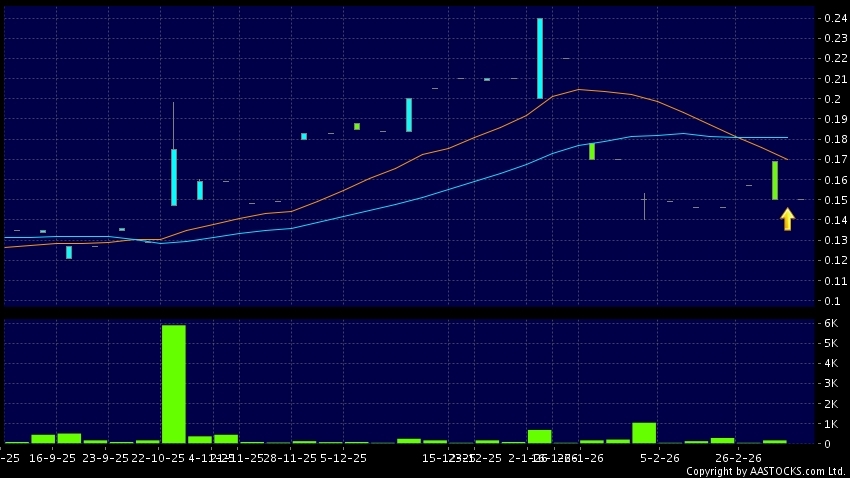This screenshot has height=478, width=850.
Task: Click the green candle just below 0.18 after the peak
Action: [592, 151]
